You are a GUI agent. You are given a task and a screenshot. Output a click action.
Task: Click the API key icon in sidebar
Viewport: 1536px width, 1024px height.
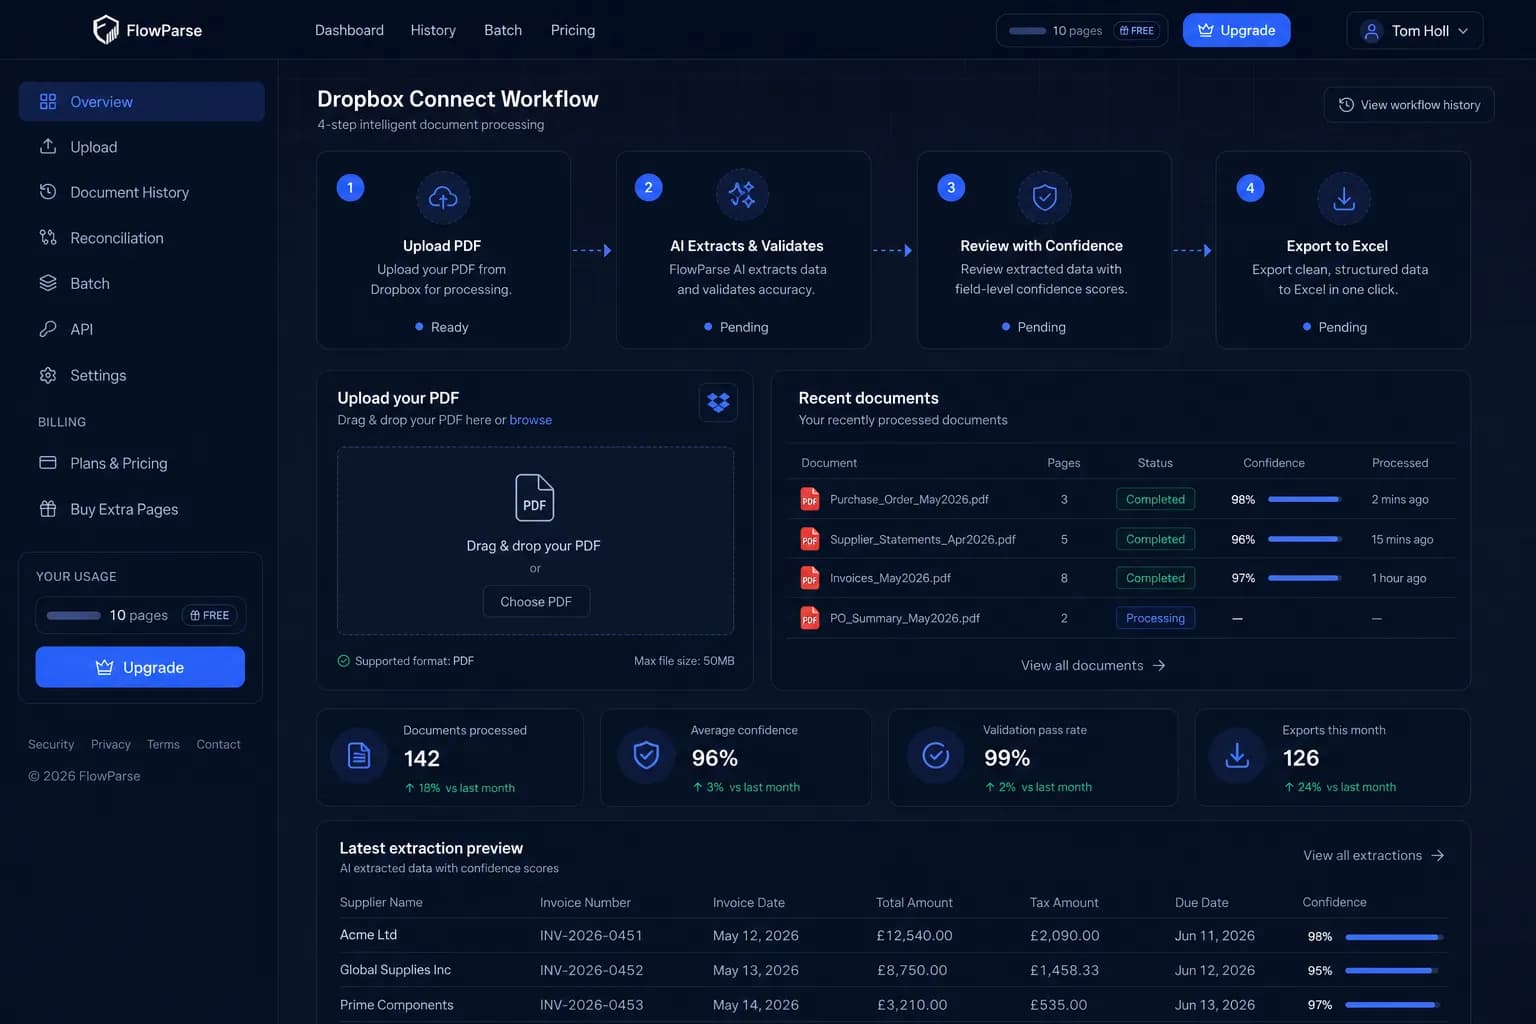[48, 328]
